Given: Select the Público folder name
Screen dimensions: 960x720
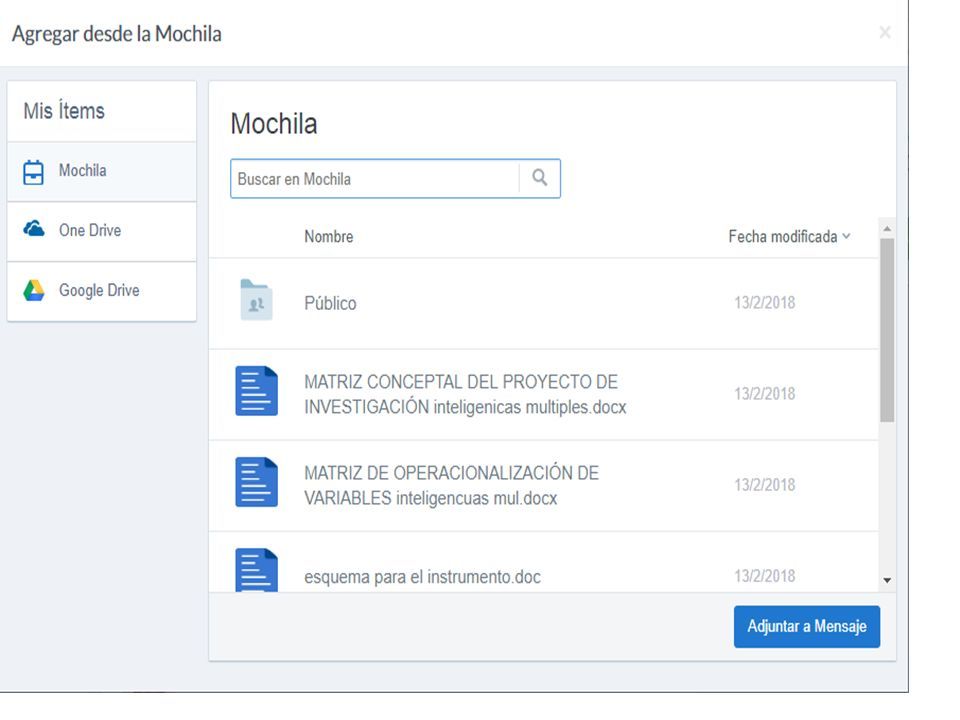Looking at the screenshot, I should pyautogui.click(x=330, y=303).
